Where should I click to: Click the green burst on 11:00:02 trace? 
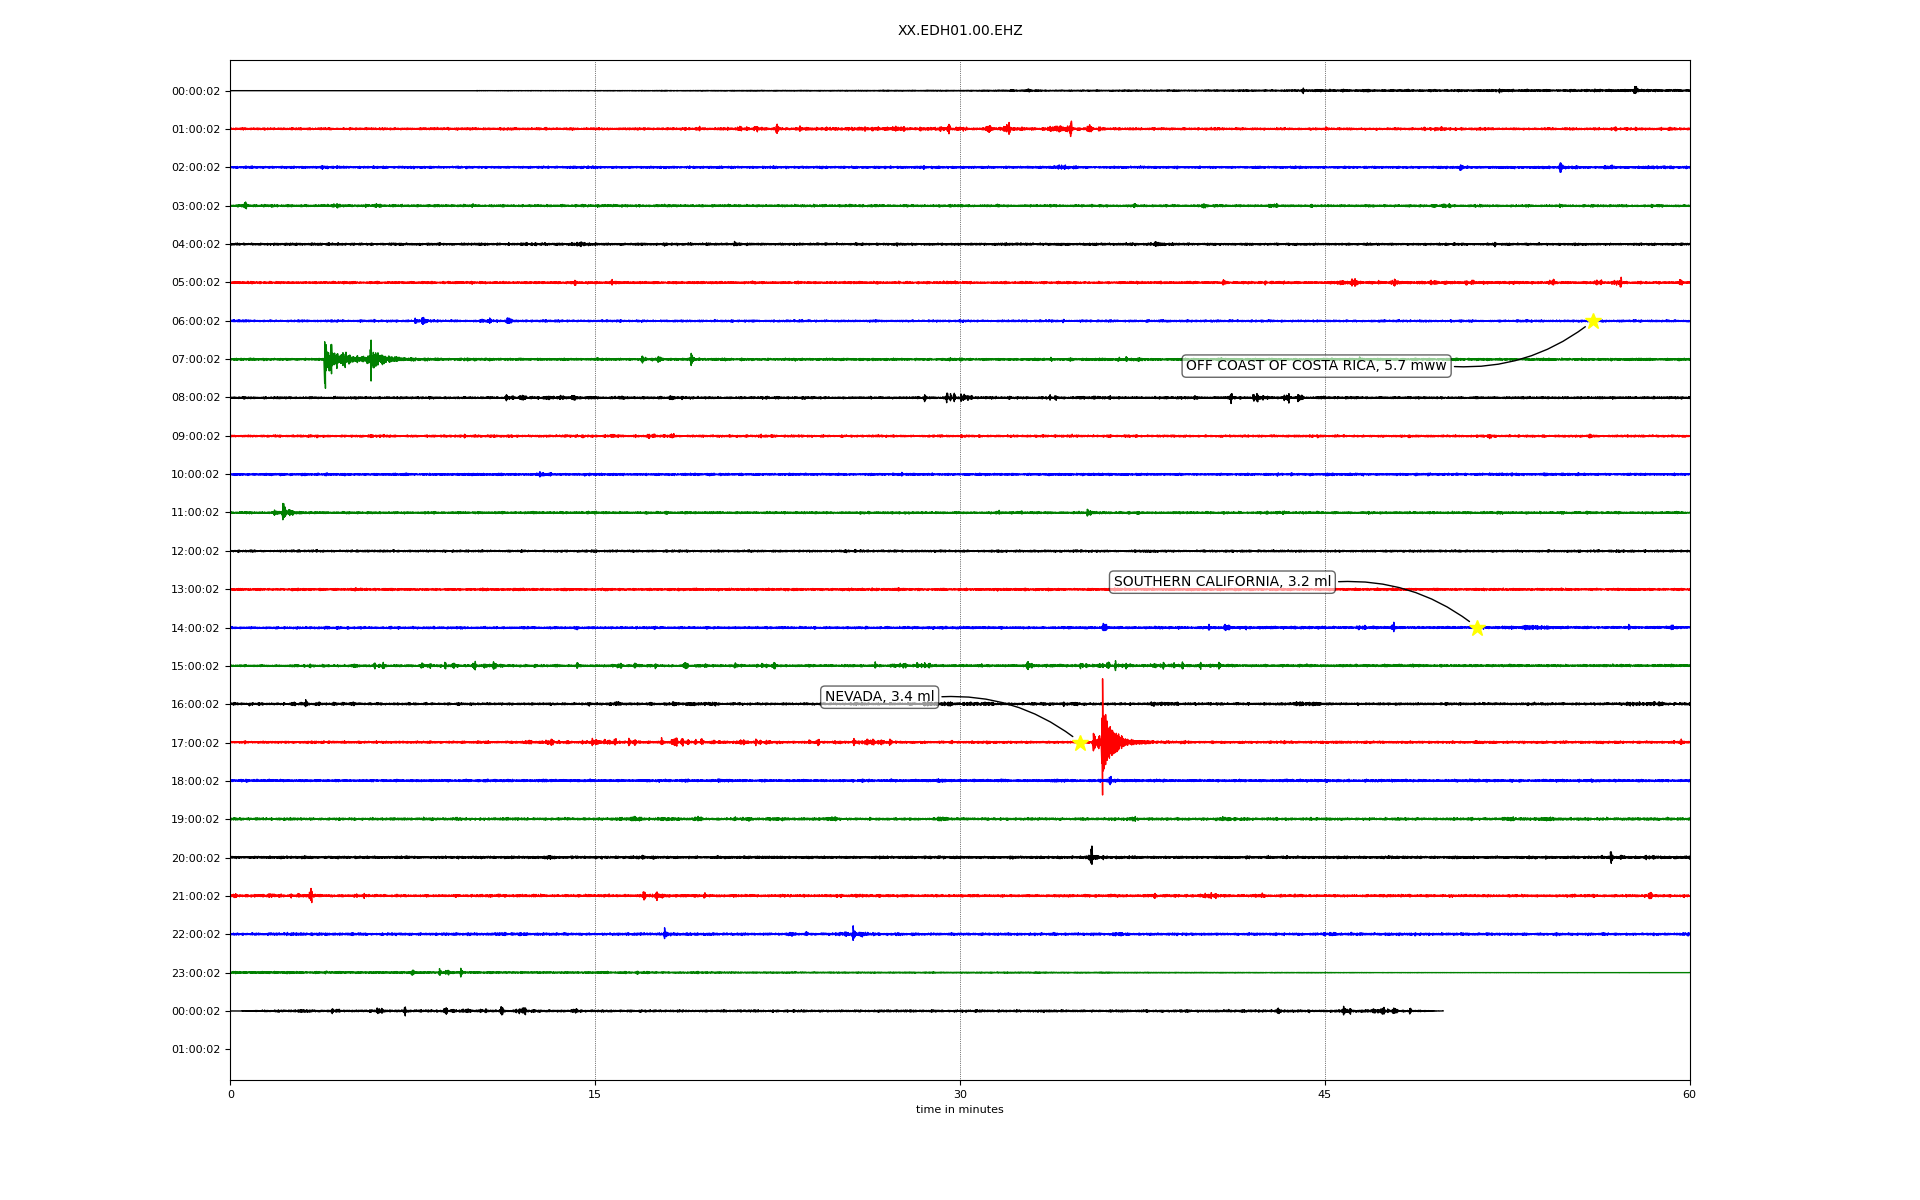click(x=284, y=512)
